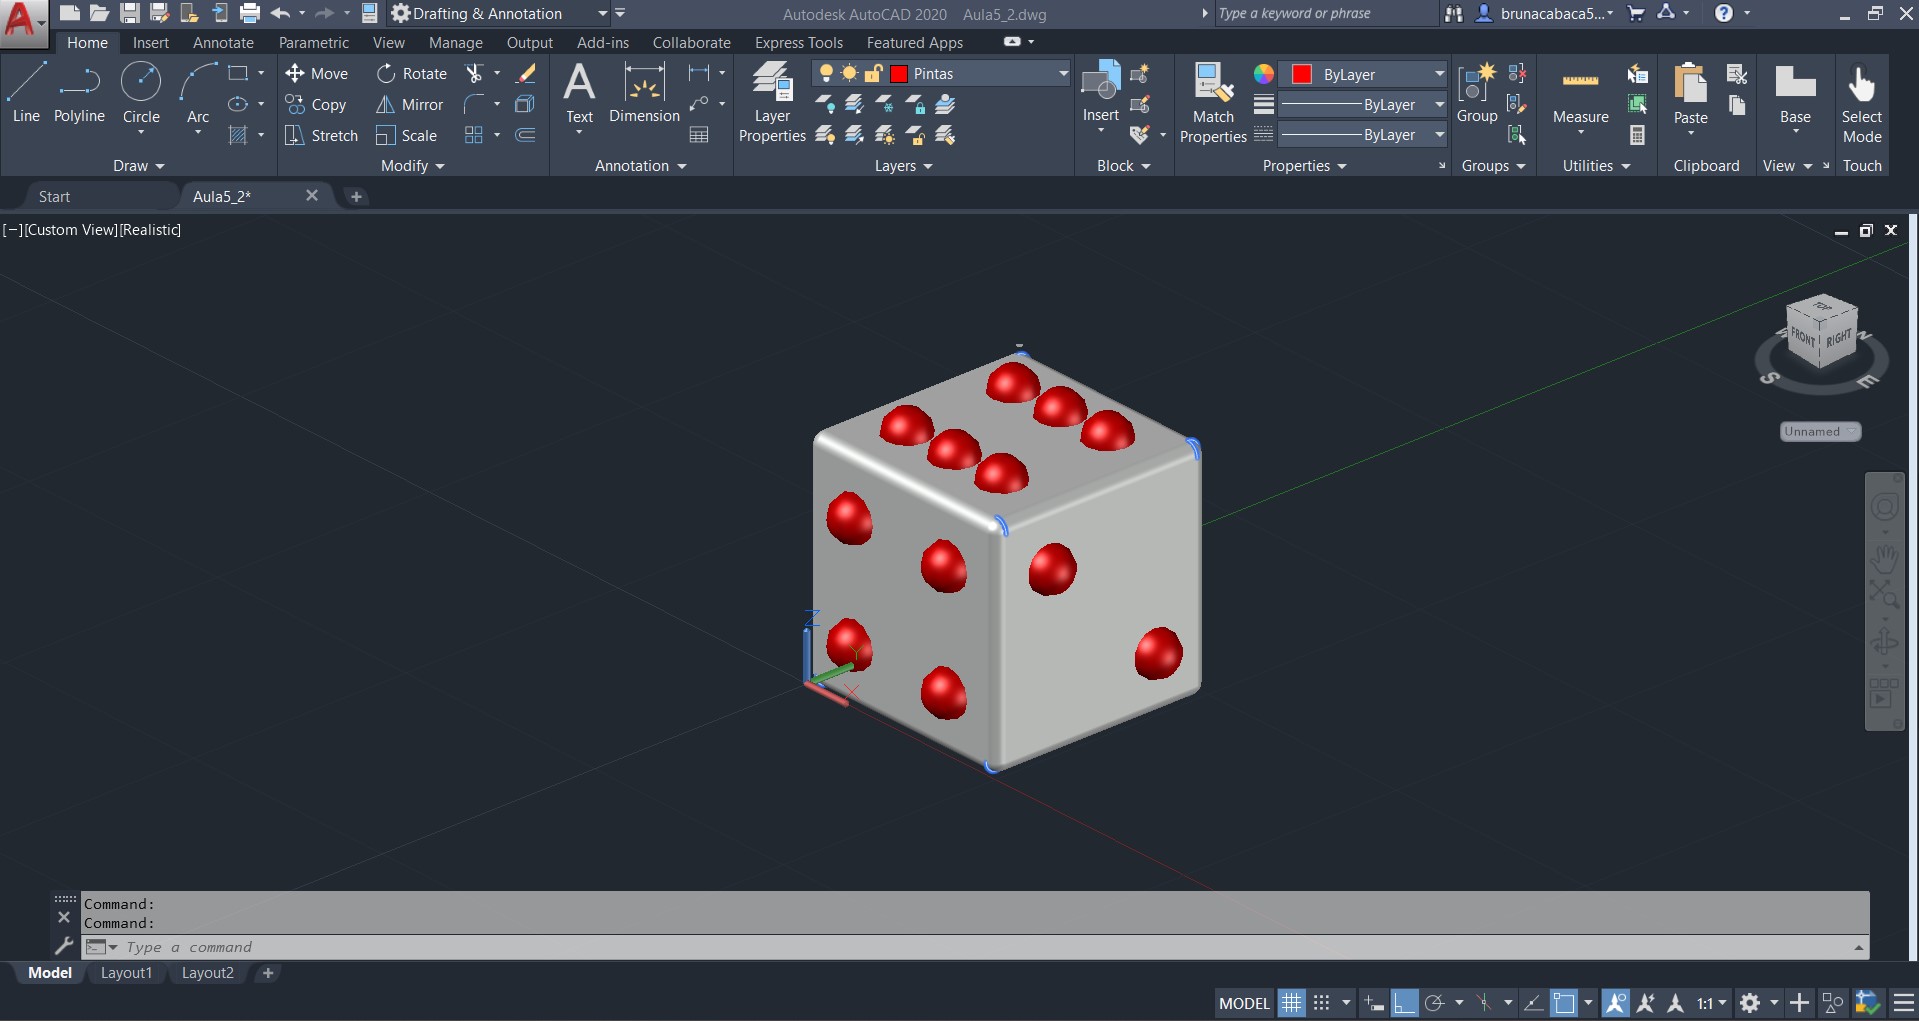Viewport: 1919px width, 1021px height.
Task: Go to the Parametric tab
Action: click(314, 42)
